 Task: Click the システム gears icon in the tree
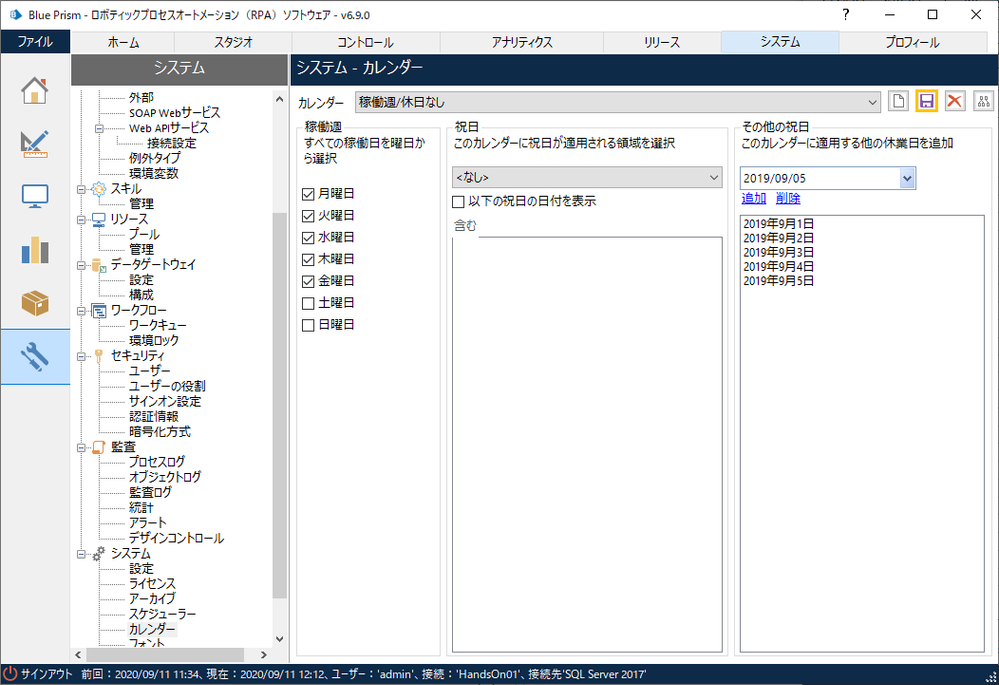[98, 554]
